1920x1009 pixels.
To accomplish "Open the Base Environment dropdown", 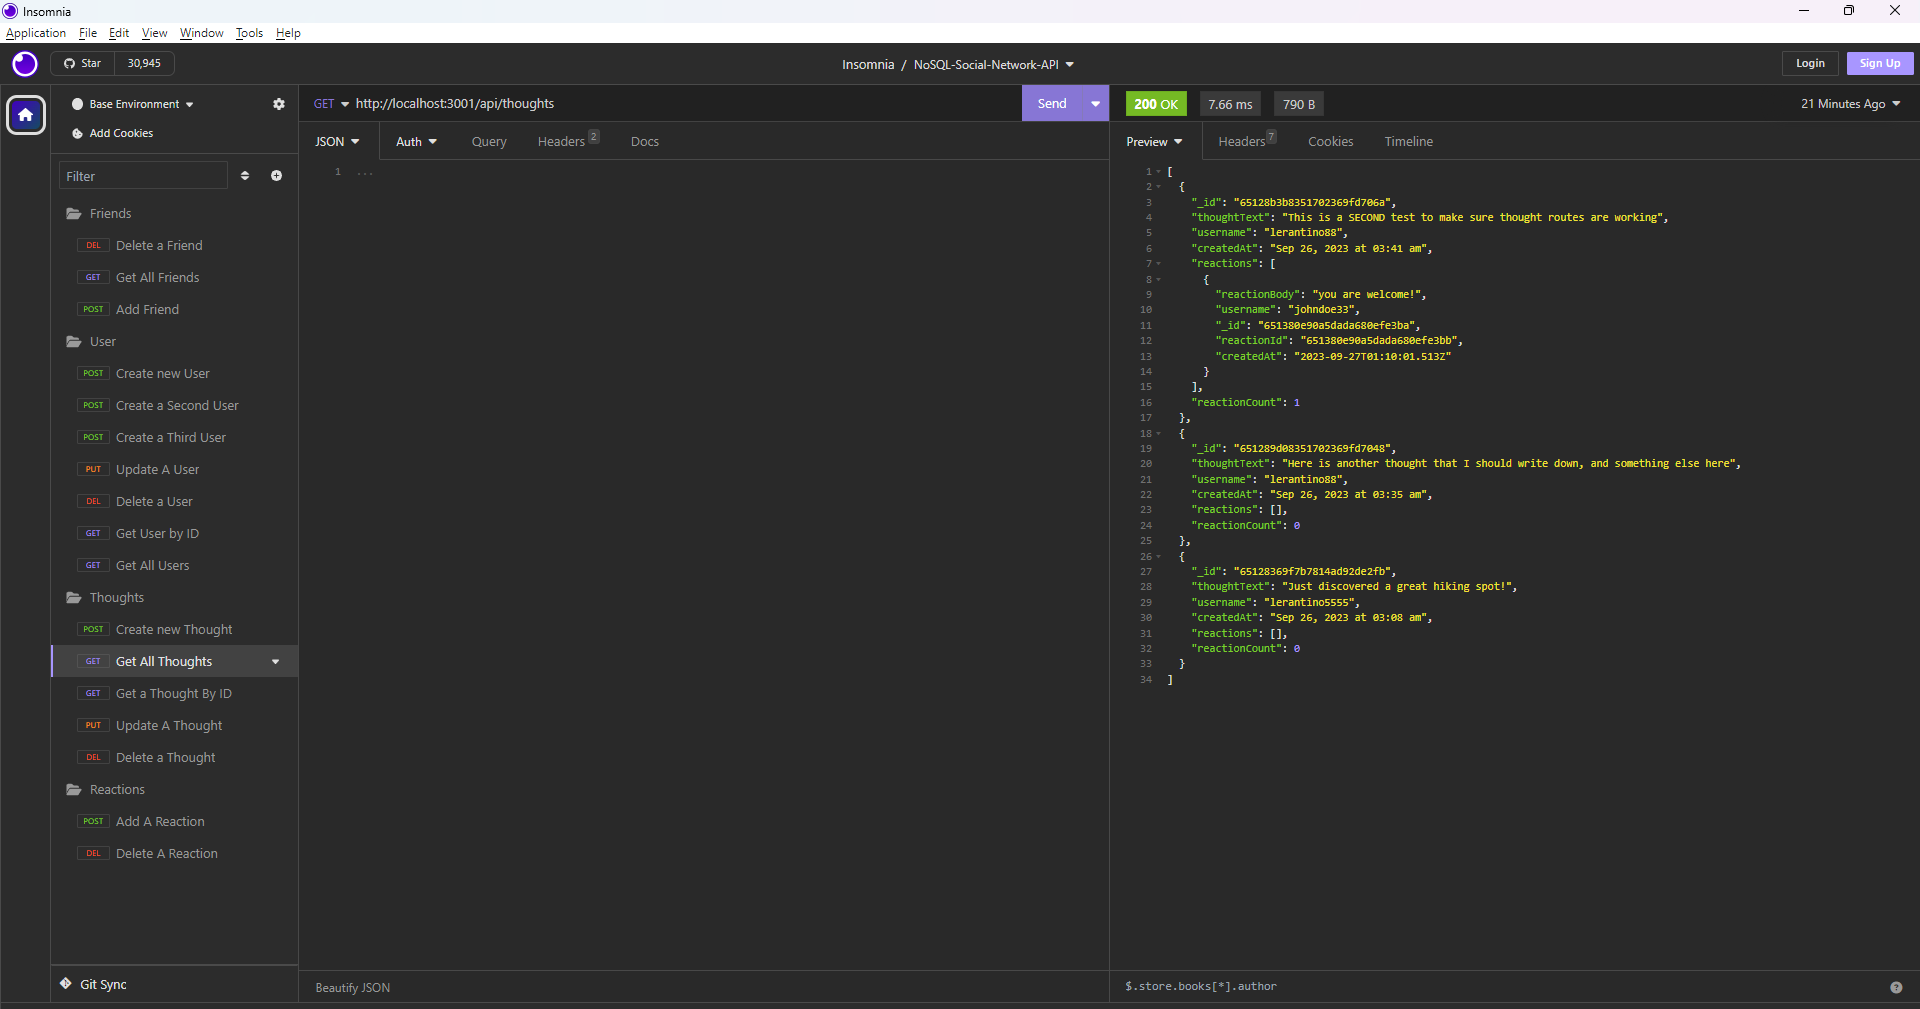I will coord(133,104).
